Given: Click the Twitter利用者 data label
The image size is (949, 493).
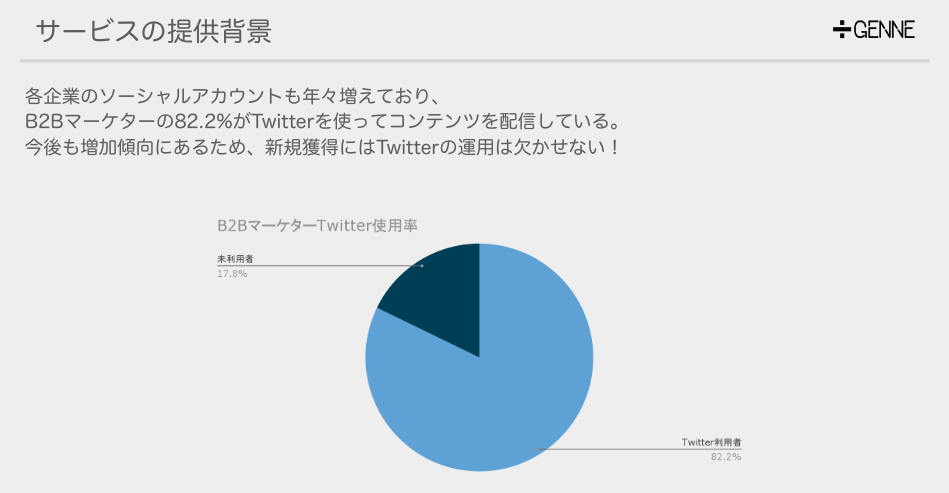Looking at the screenshot, I should tap(711, 441).
